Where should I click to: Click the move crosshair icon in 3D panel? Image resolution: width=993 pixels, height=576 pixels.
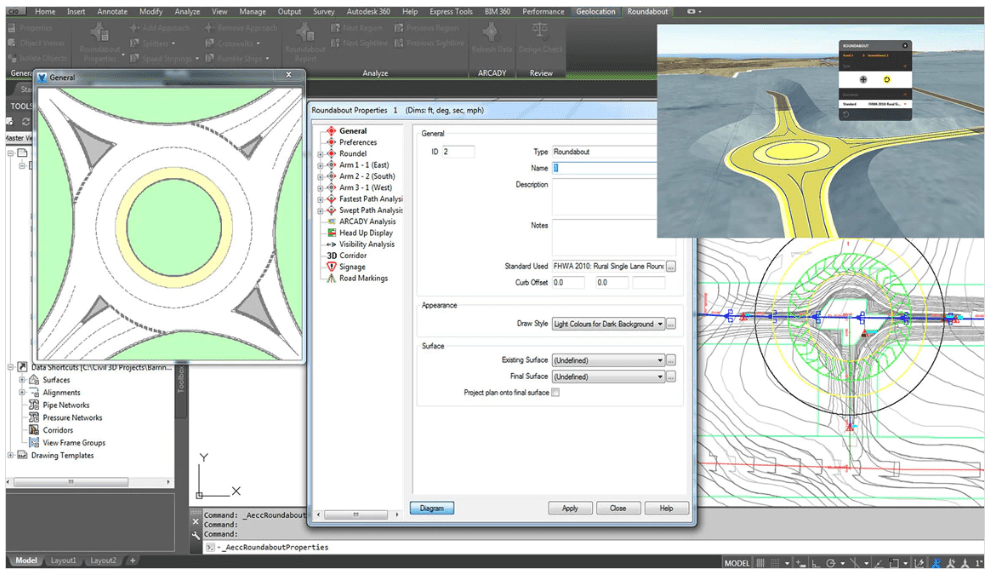[863, 80]
